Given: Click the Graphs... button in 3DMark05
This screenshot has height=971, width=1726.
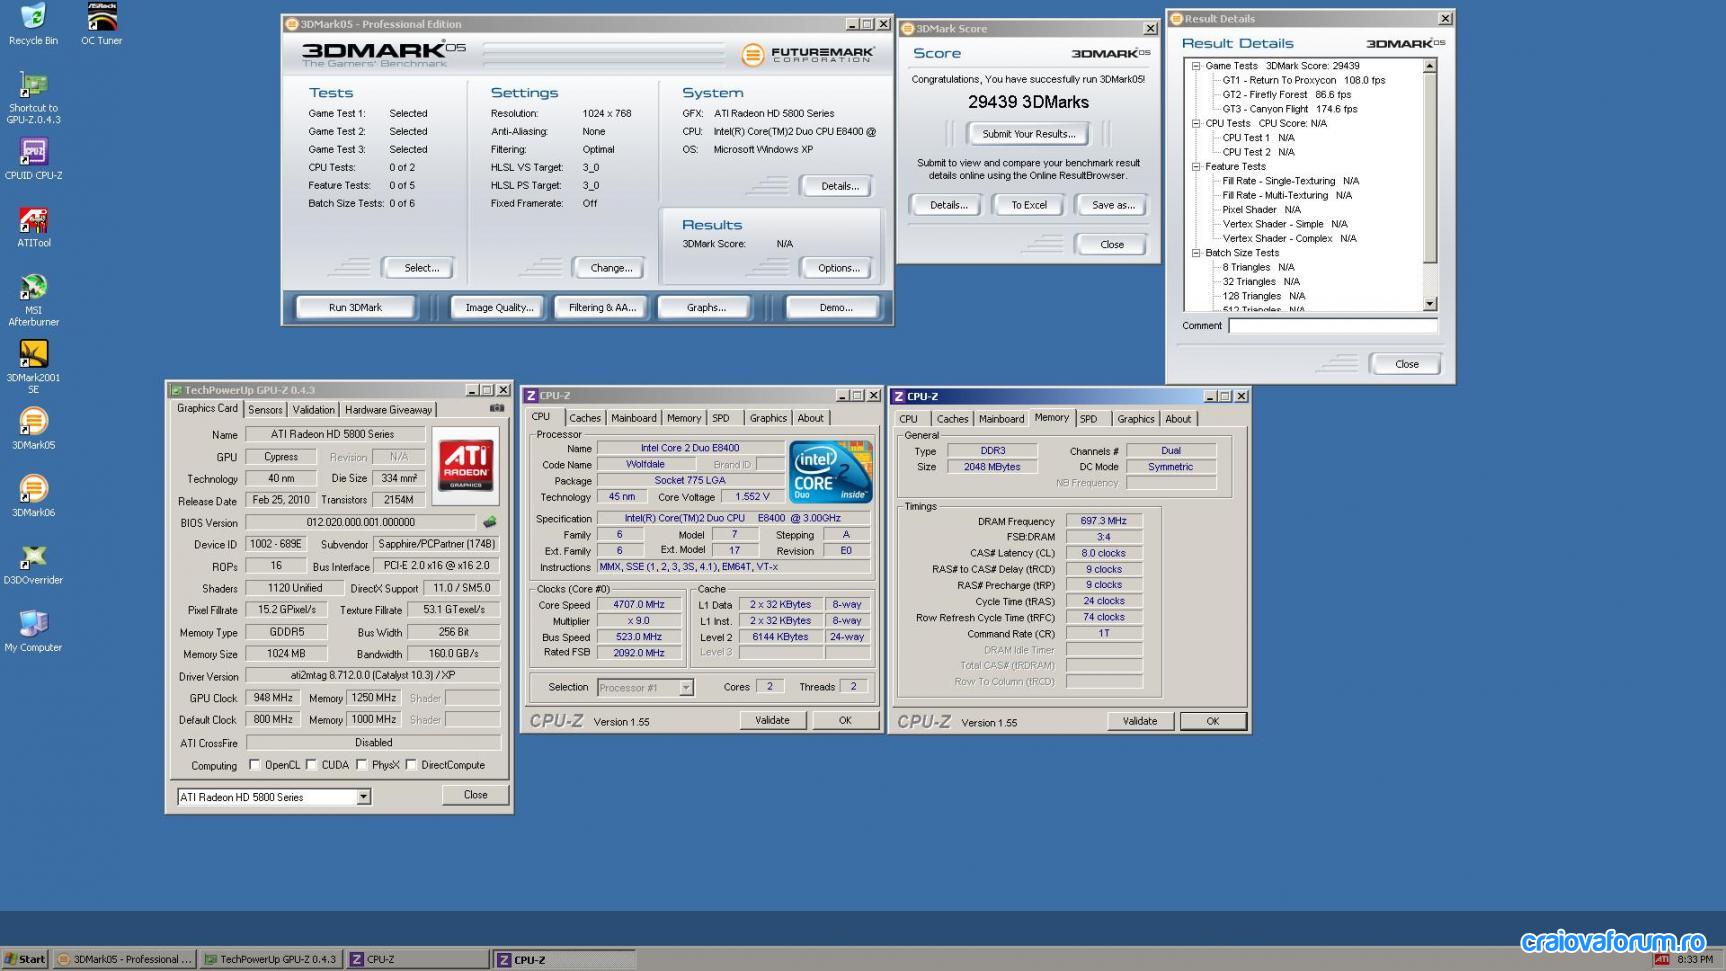Looking at the screenshot, I should click(706, 307).
